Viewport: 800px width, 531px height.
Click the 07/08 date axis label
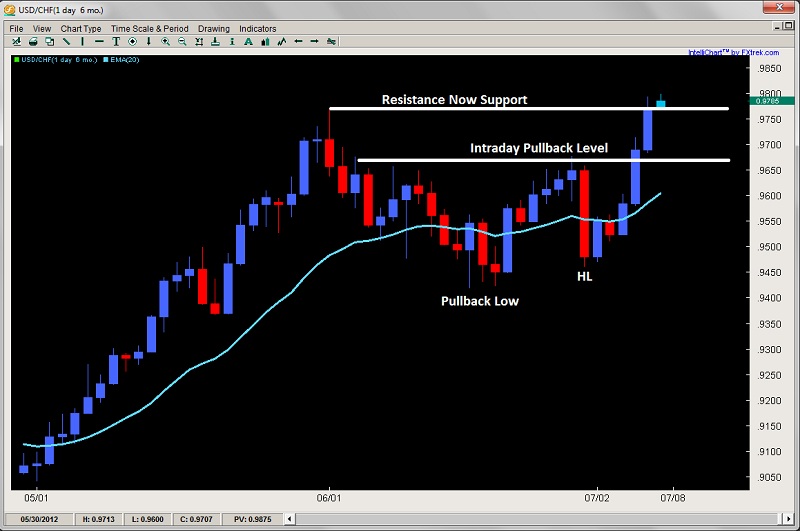coord(673,498)
